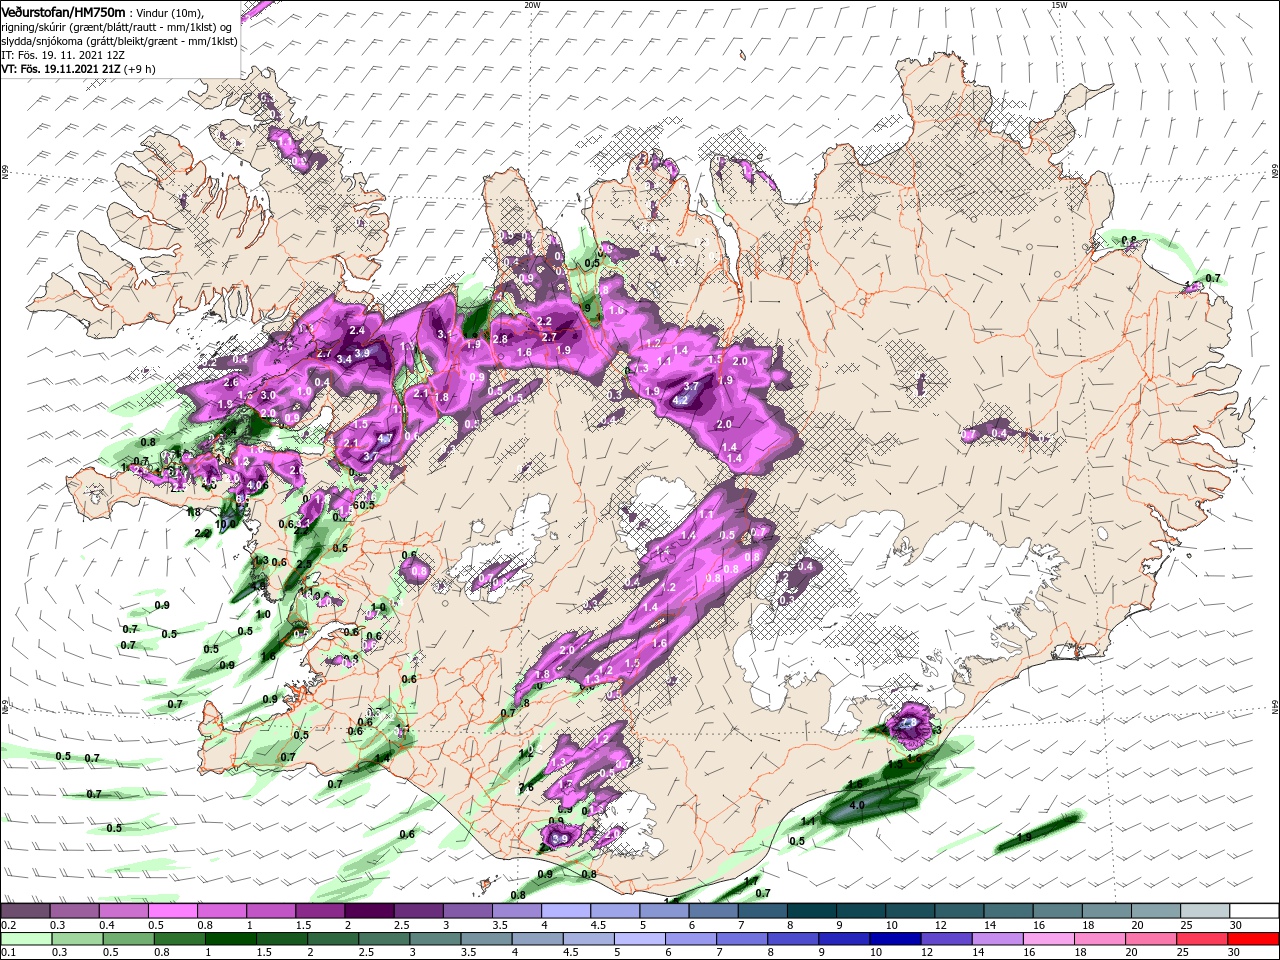Viewport: 1280px width, 960px height.
Task: Pick the dark teal 8 swatch in the upper legend
Action: point(812,911)
